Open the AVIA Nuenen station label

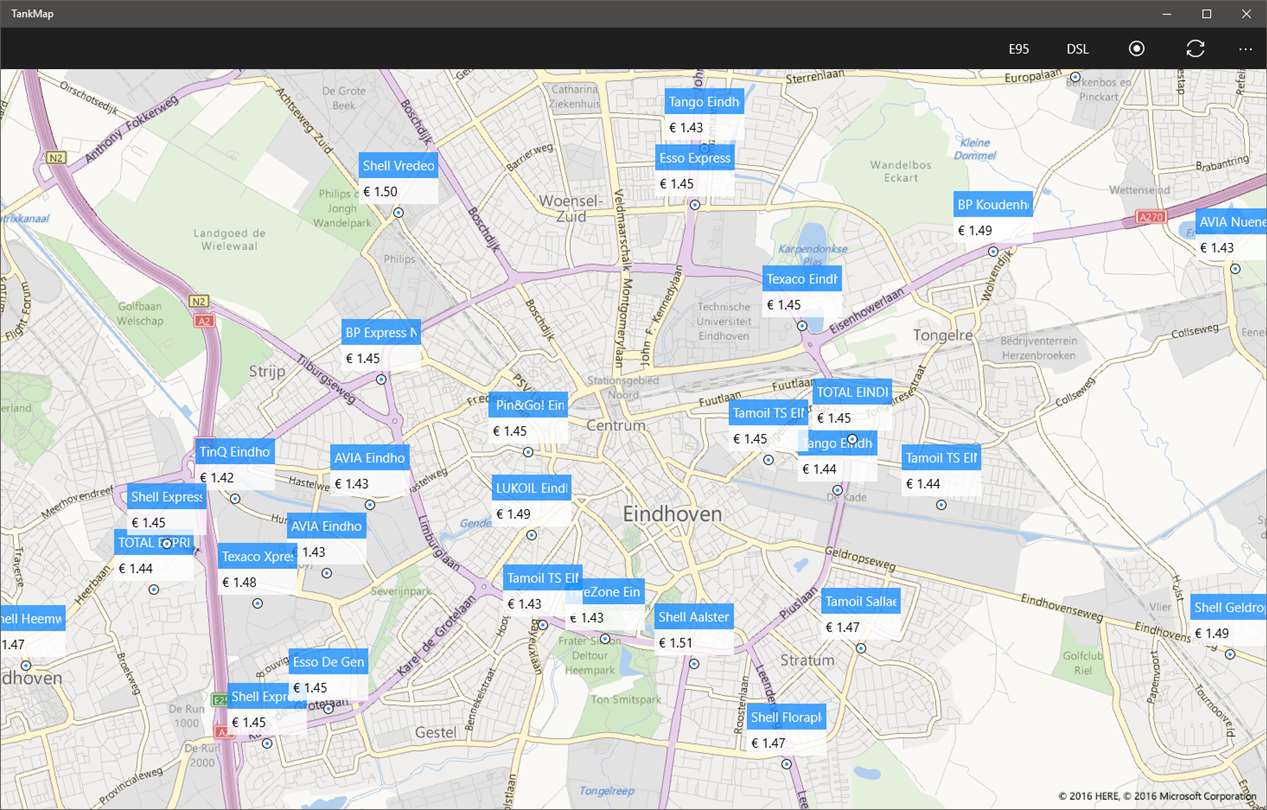(1231, 222)
